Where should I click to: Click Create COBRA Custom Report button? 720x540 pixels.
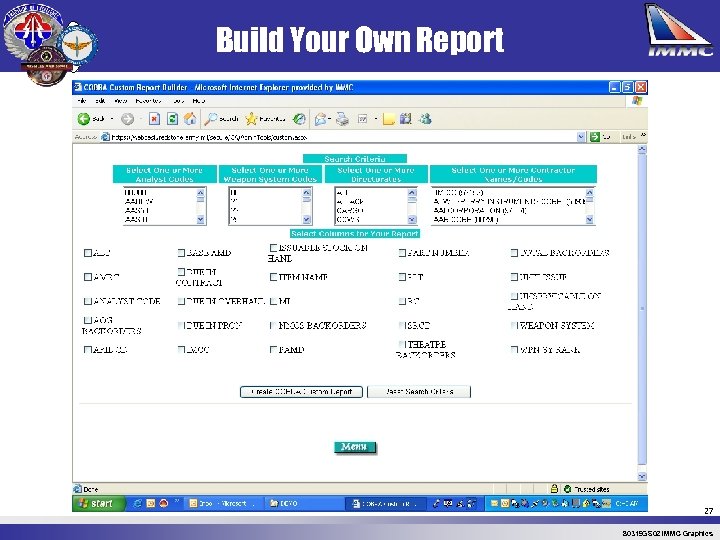[302, 392]
